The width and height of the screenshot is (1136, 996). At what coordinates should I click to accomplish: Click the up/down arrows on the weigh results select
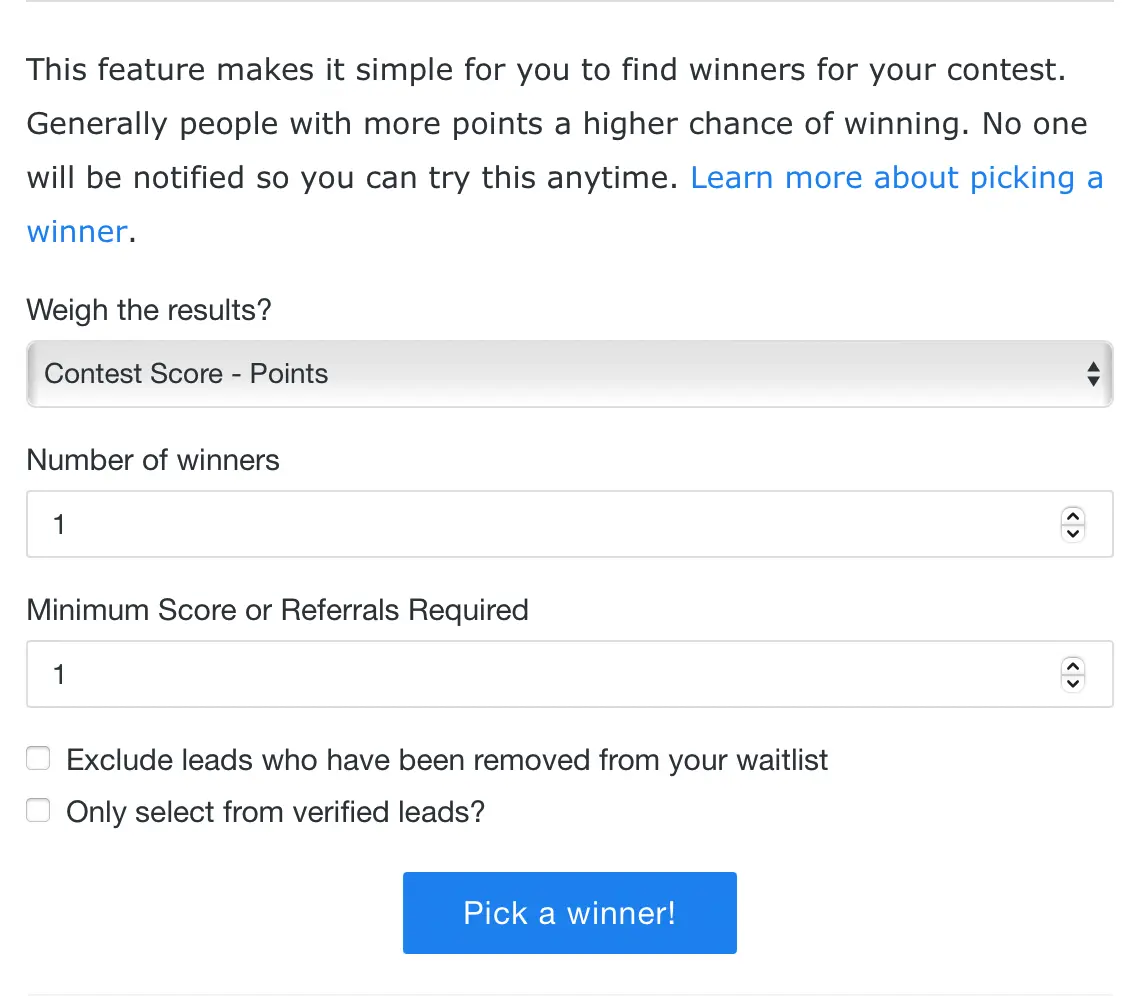point(1093,374)
